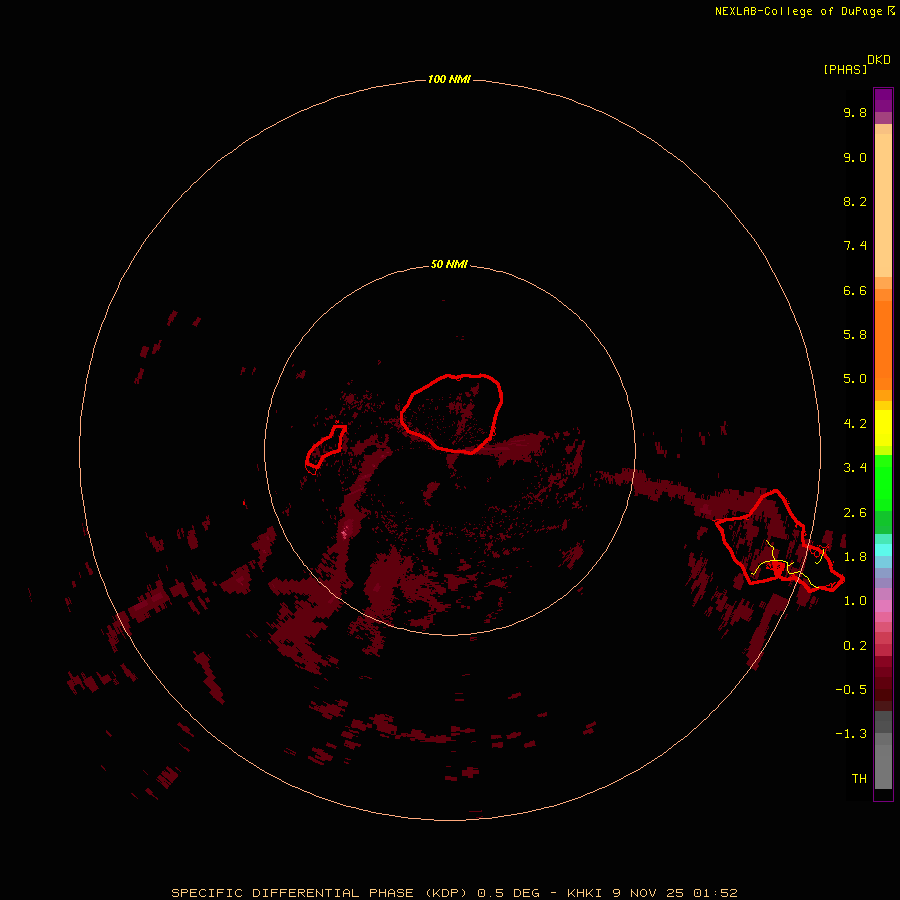
Task: Click the 7.4 value on the color scale
Action: click(x=855, y=246)
